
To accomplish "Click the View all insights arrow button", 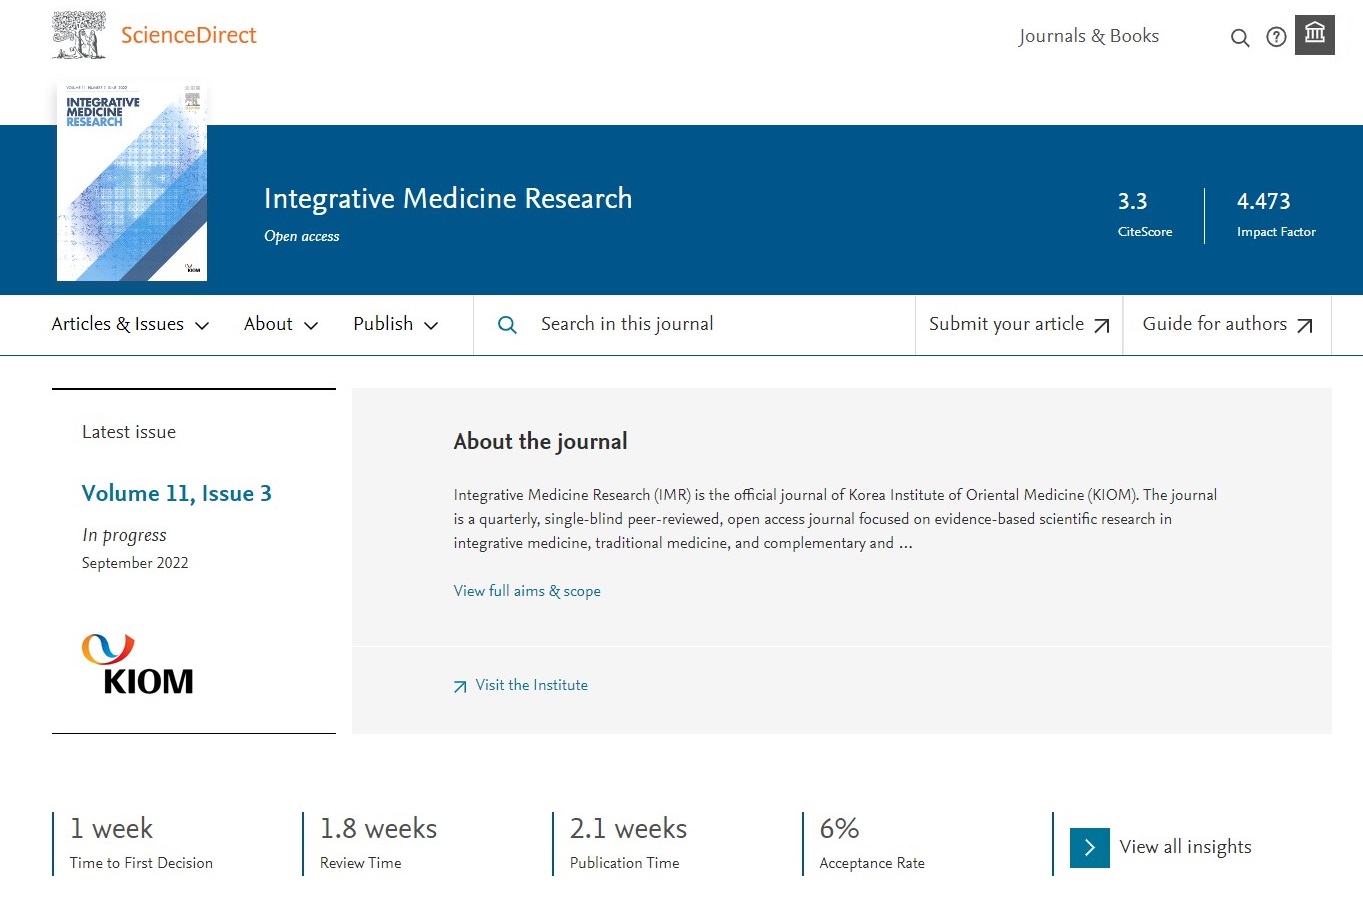I will (1089, 848).
